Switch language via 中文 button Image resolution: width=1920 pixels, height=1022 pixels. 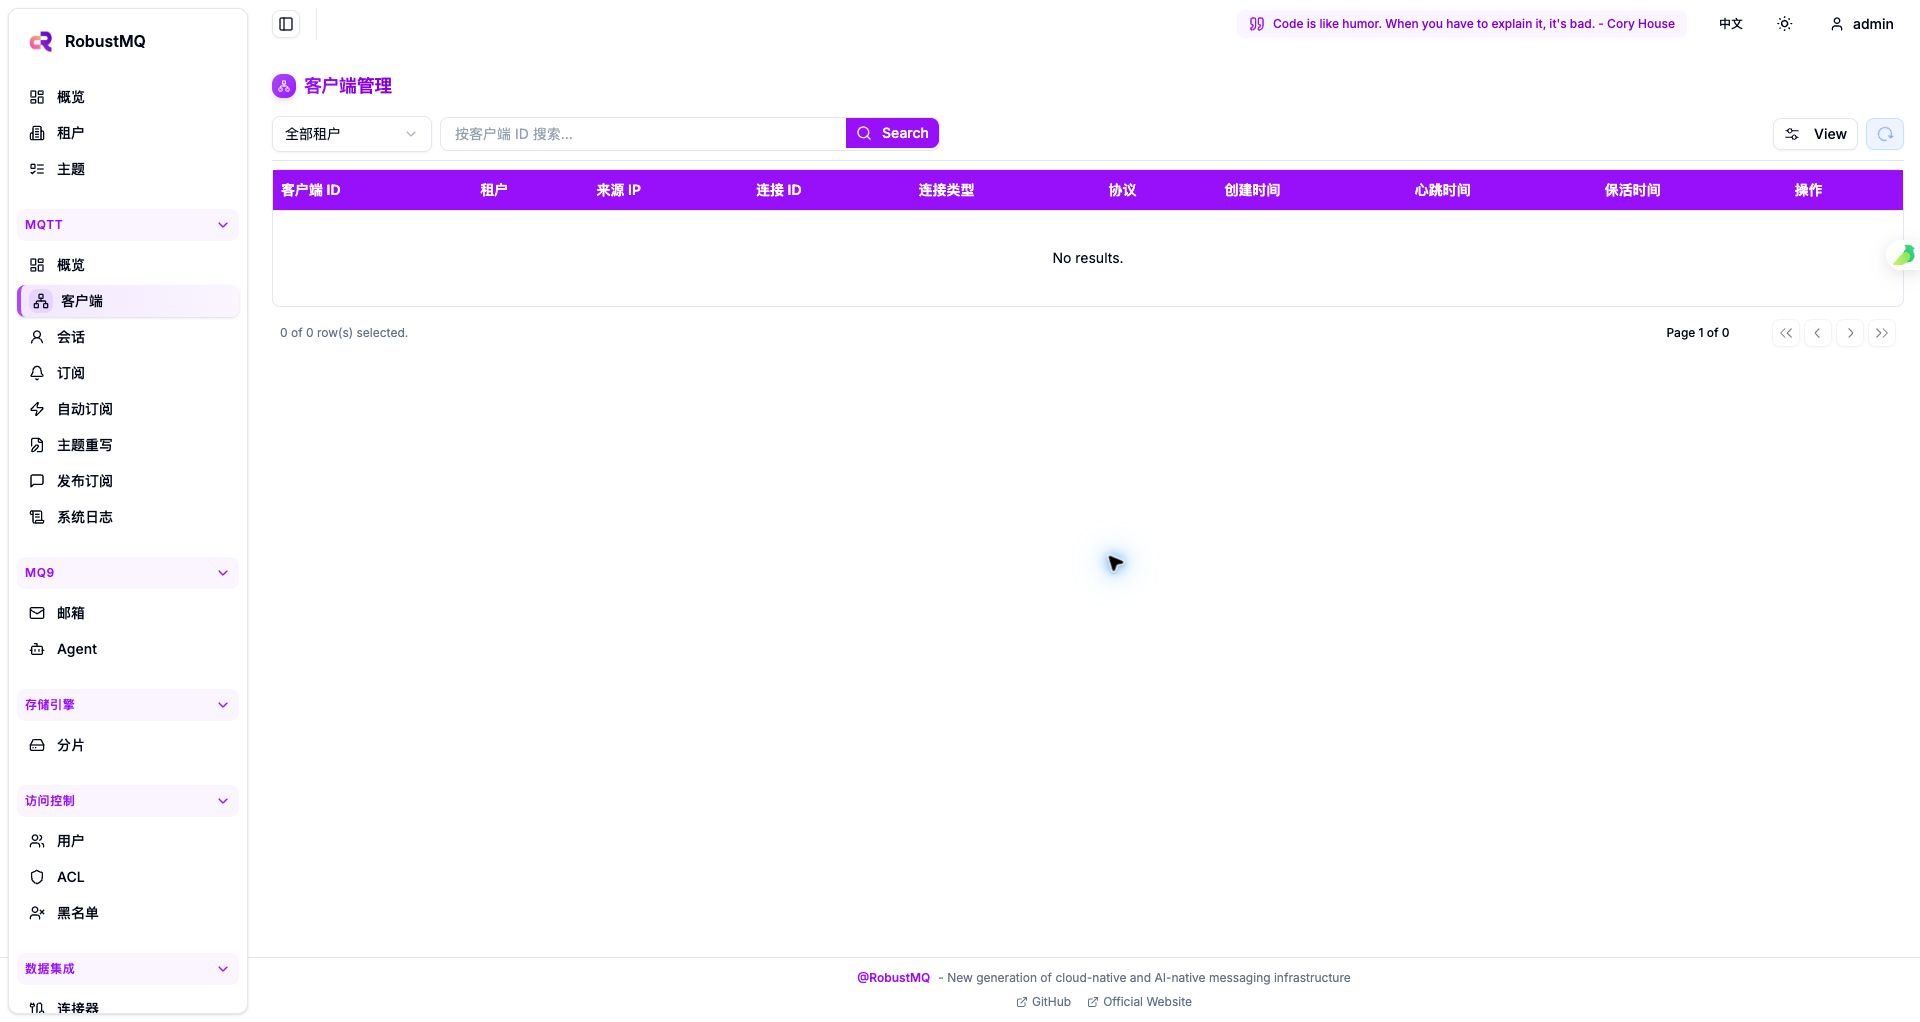(1731, 24)
